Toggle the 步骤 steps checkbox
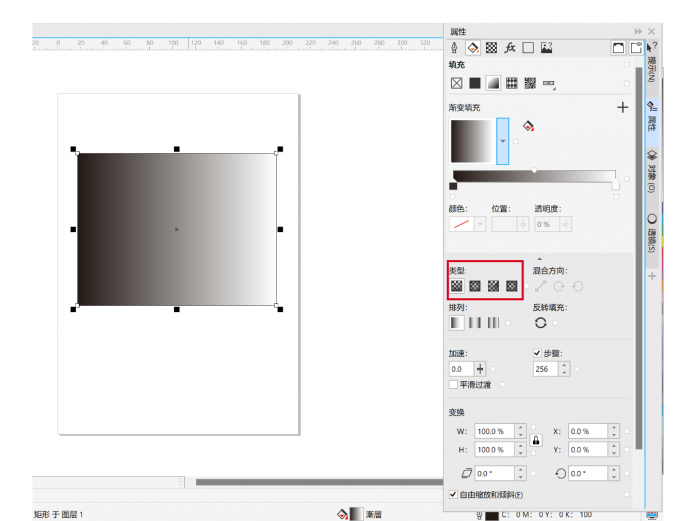 point(537,353)
